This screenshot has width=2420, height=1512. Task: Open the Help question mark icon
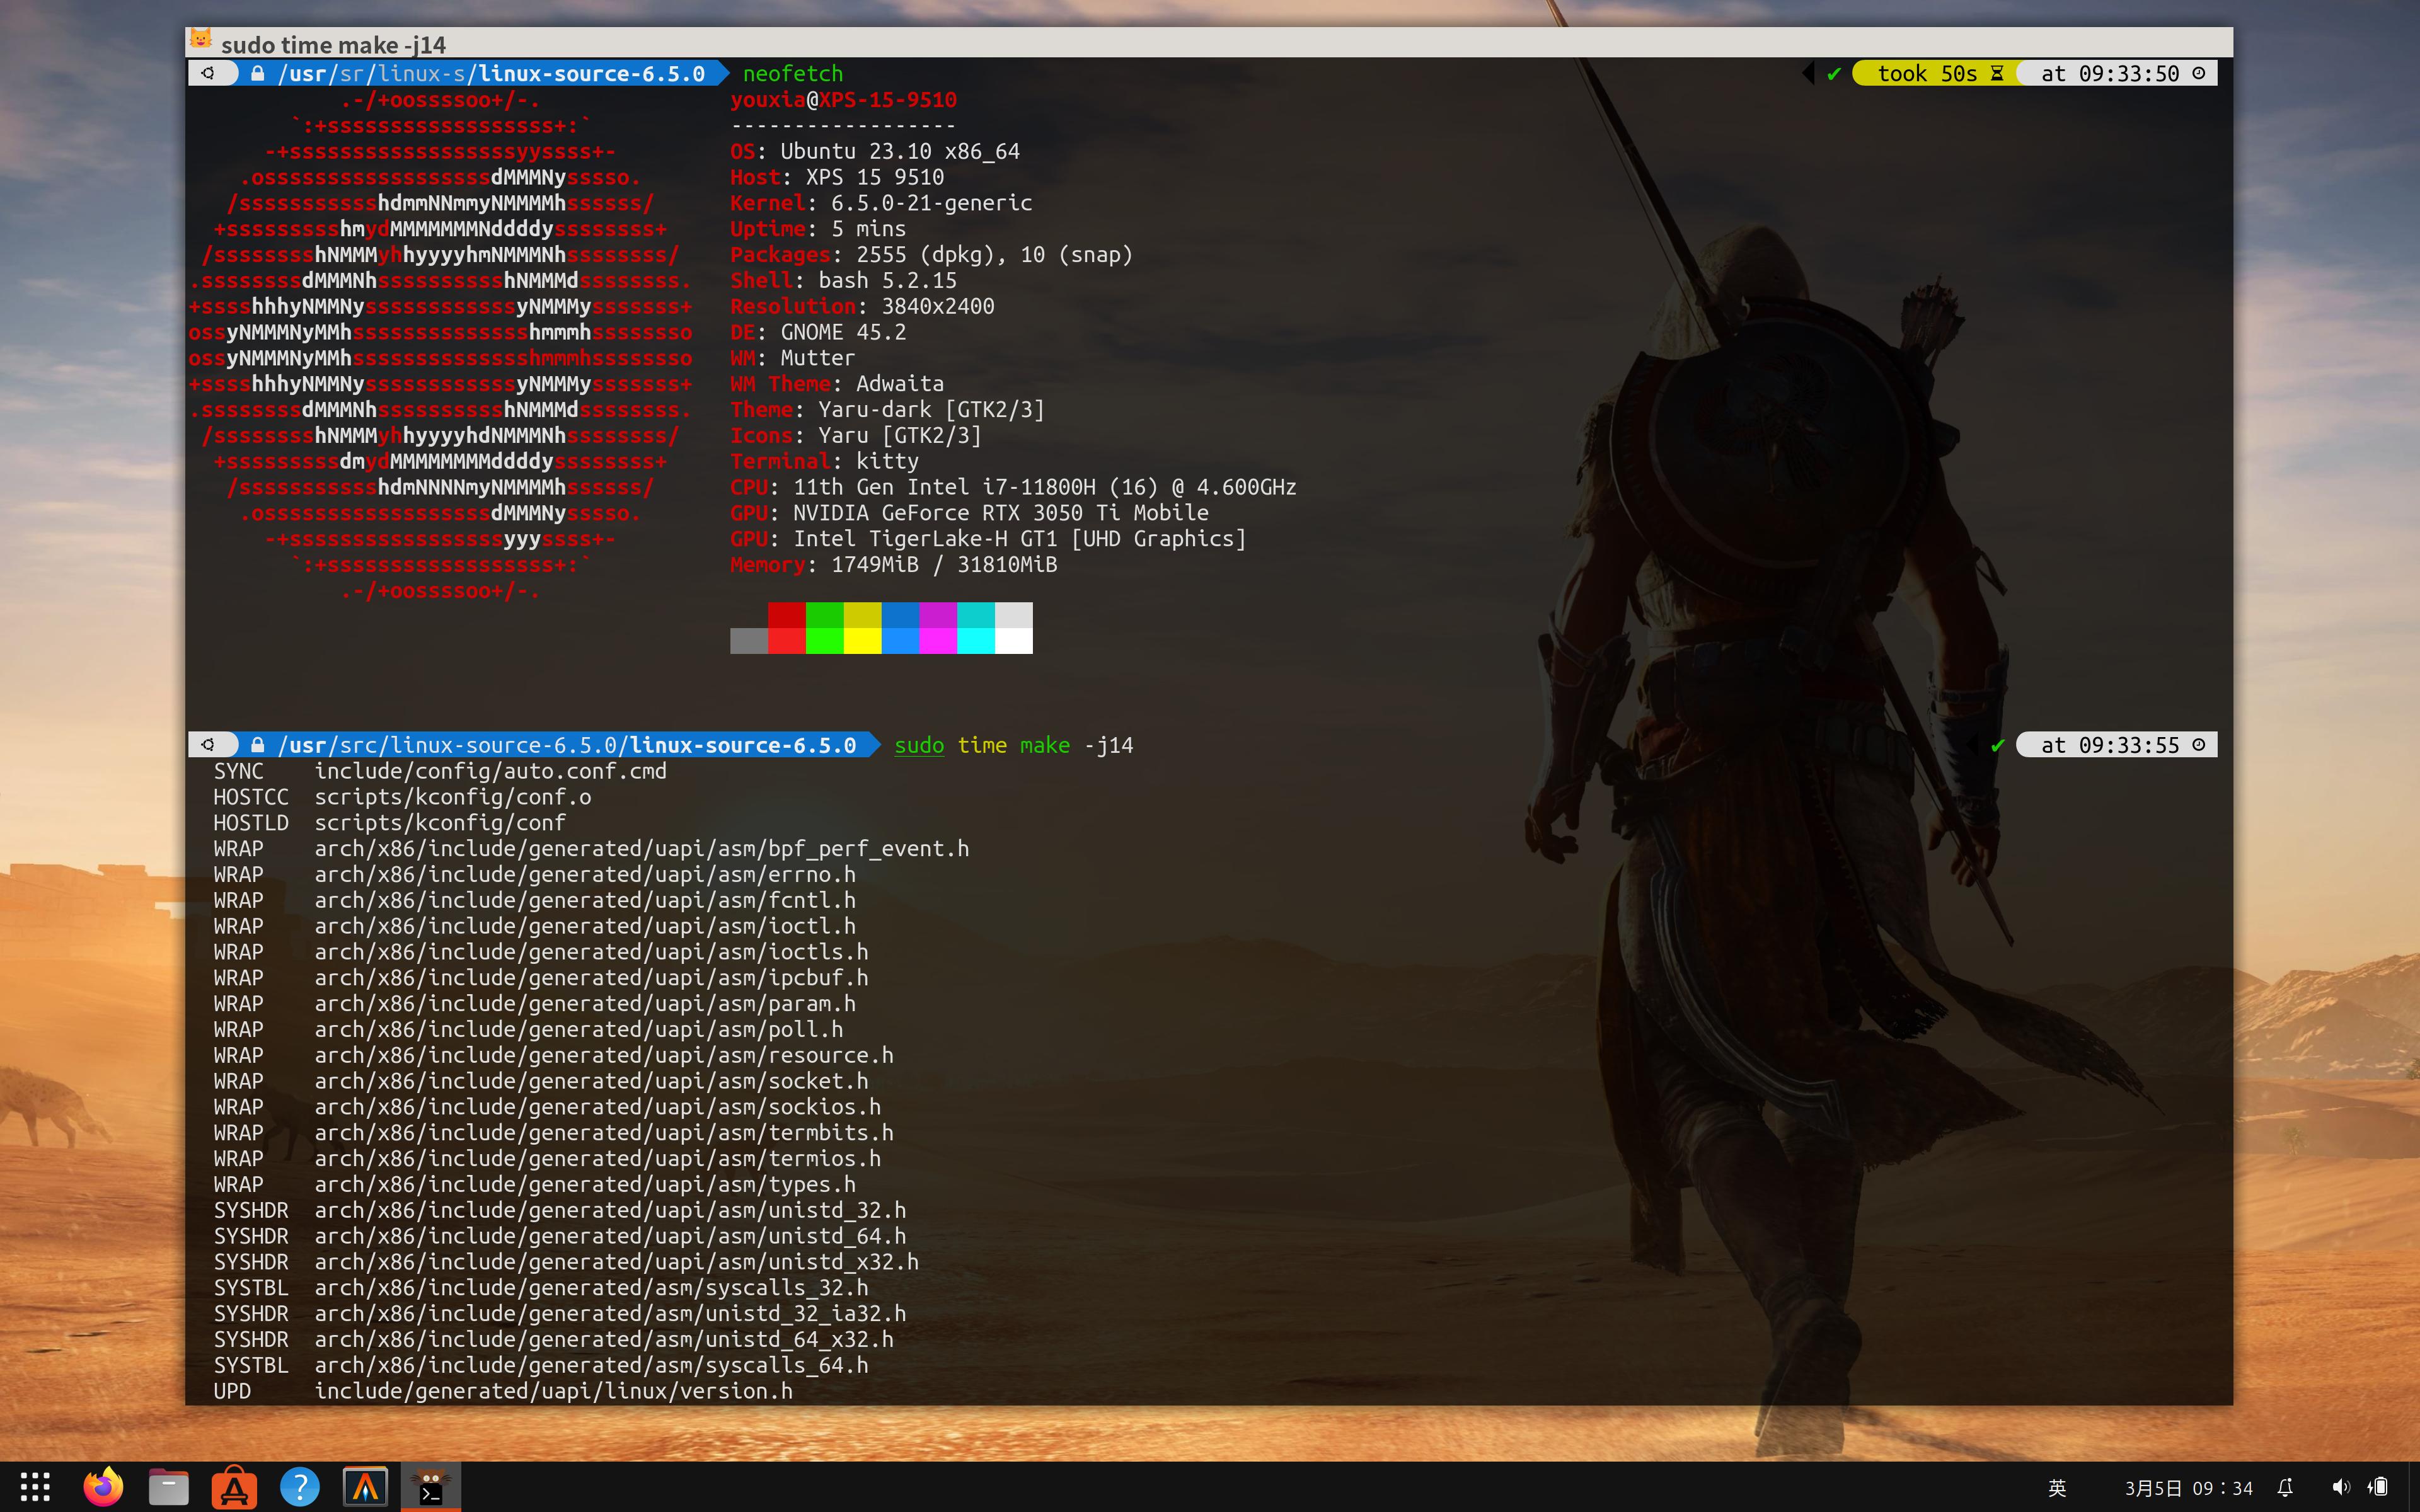299,1488
